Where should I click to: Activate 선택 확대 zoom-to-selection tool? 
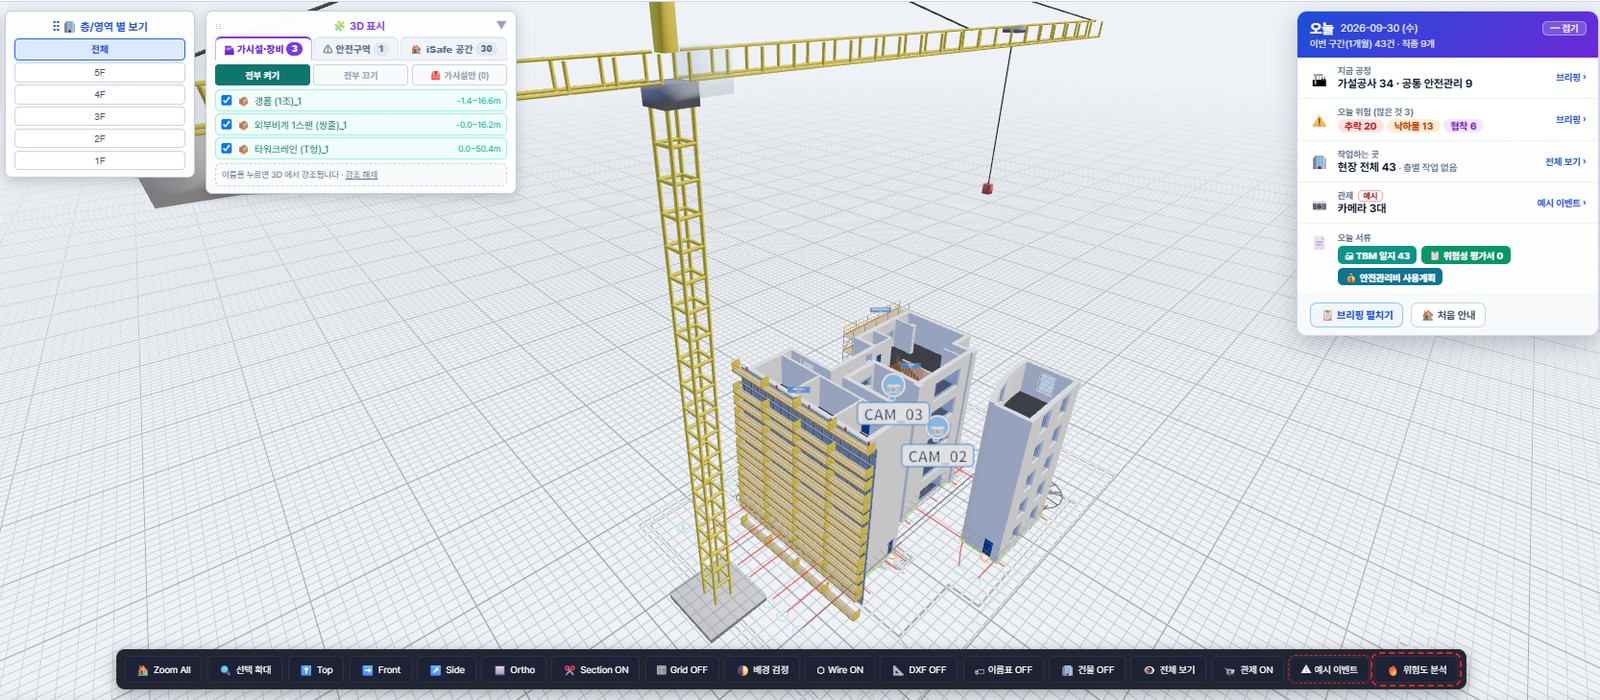(246, 670)
